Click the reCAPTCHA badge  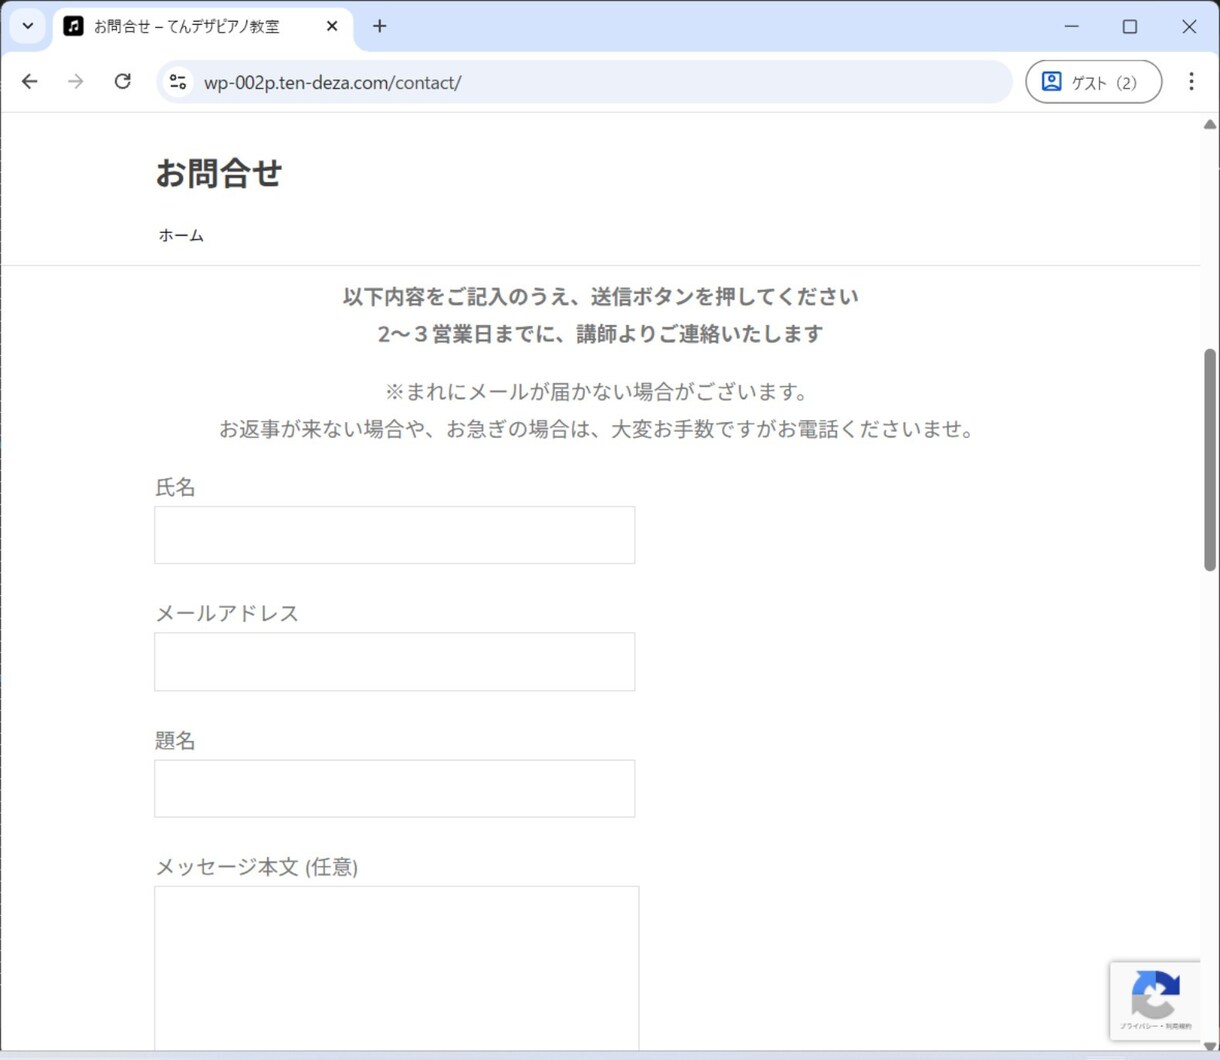(1155, 1000)
